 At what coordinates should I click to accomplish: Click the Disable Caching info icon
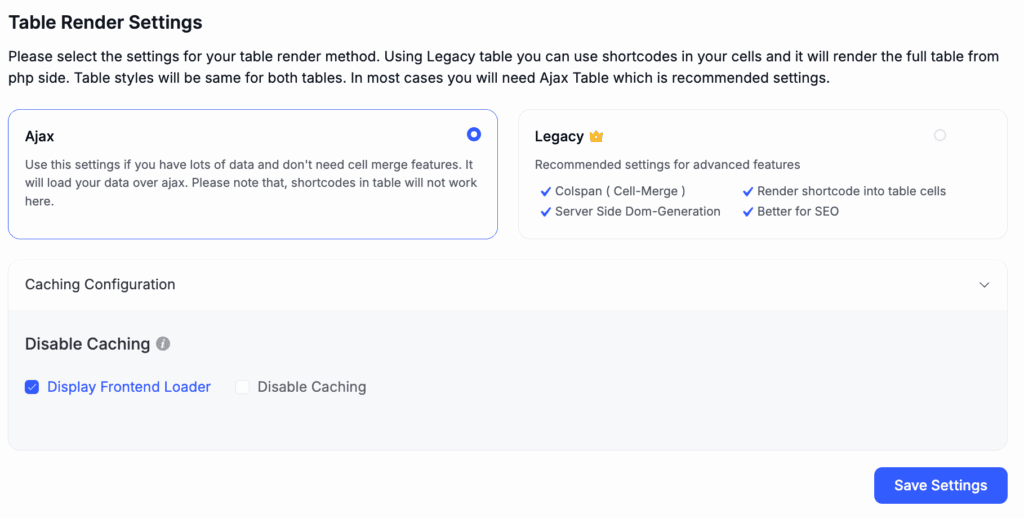[163, 344]
